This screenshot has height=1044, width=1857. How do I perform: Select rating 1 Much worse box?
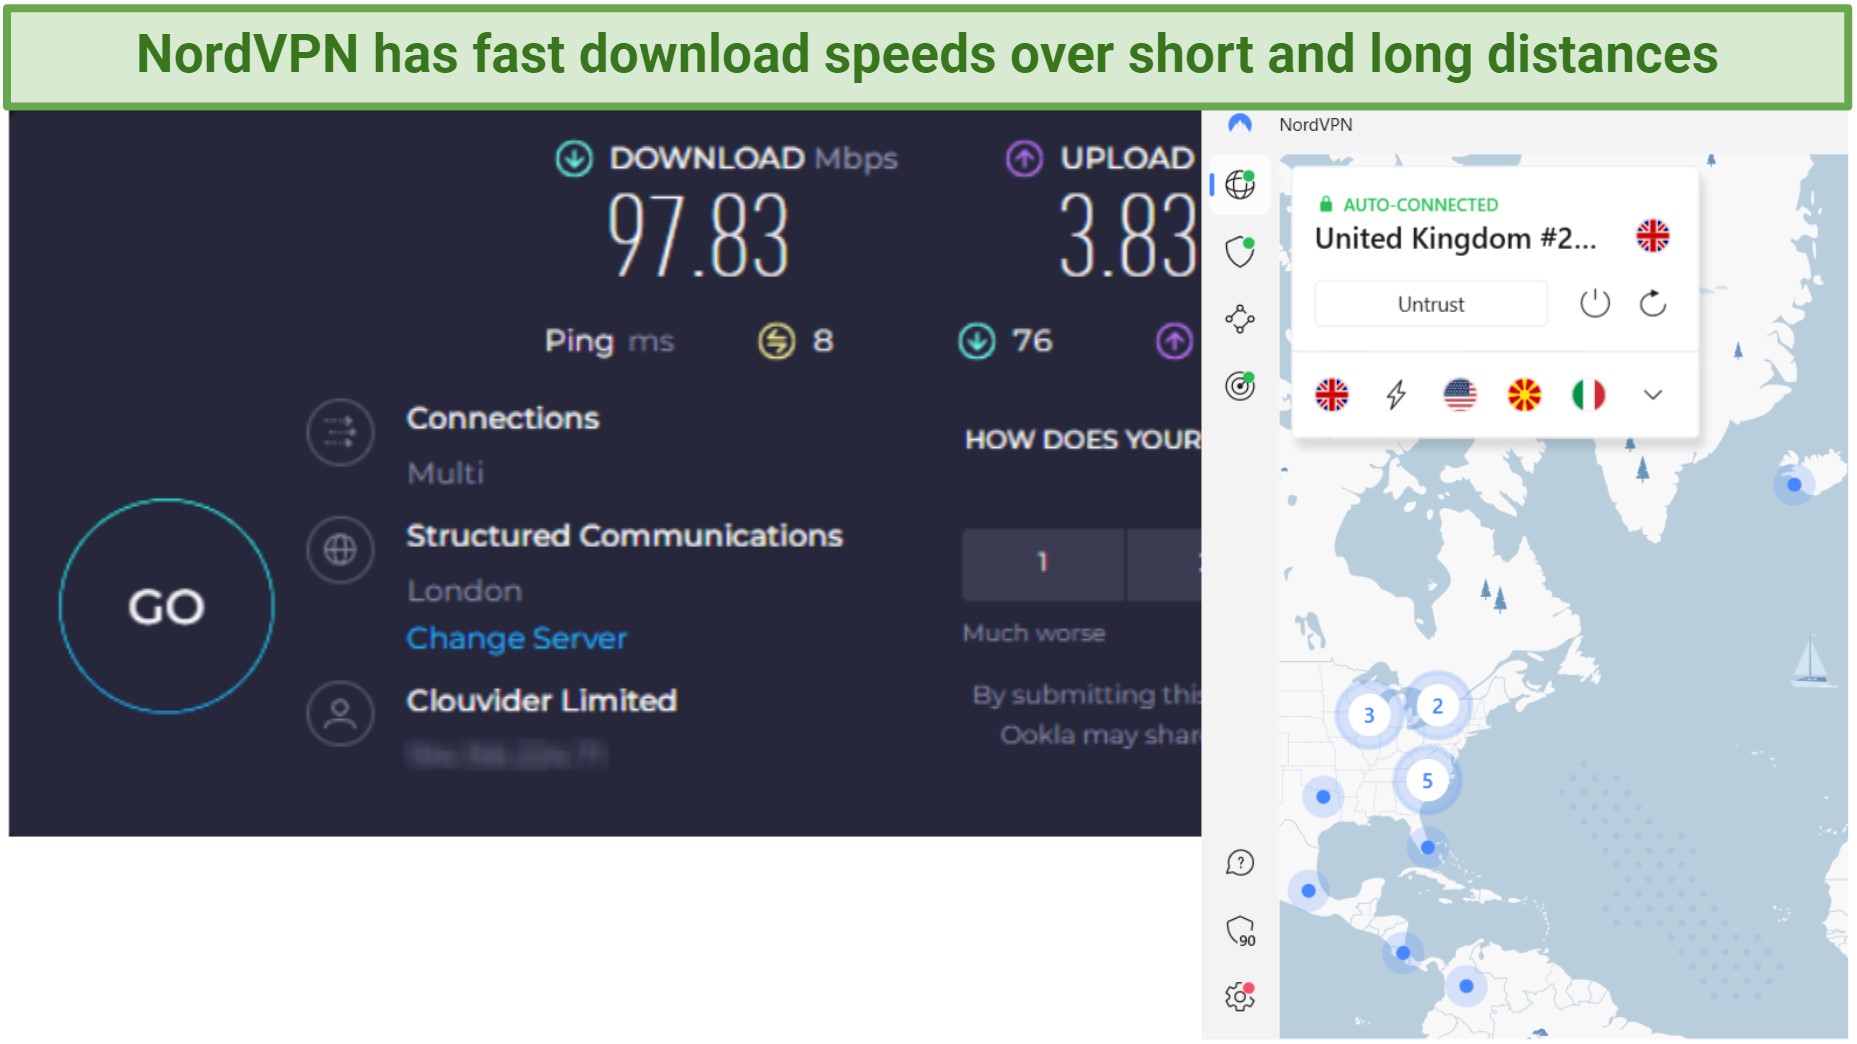click(1042, 563)
